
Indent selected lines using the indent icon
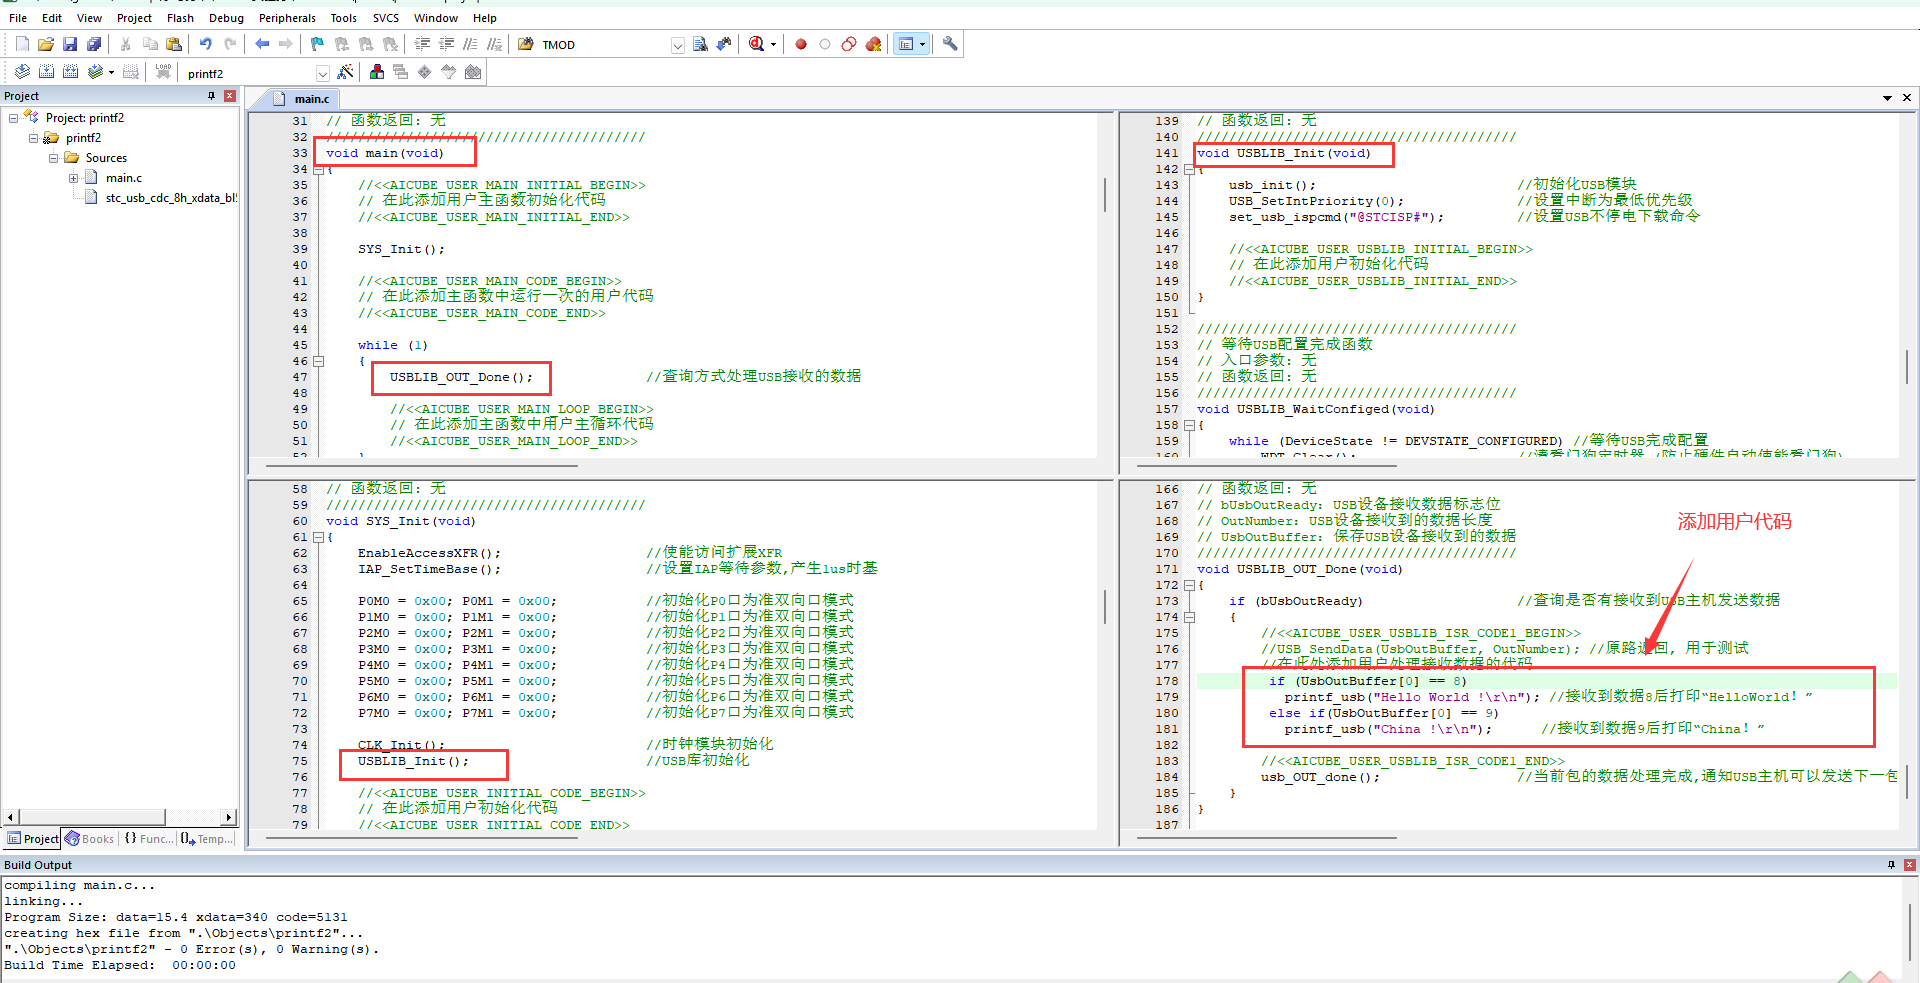pos(422,44)
